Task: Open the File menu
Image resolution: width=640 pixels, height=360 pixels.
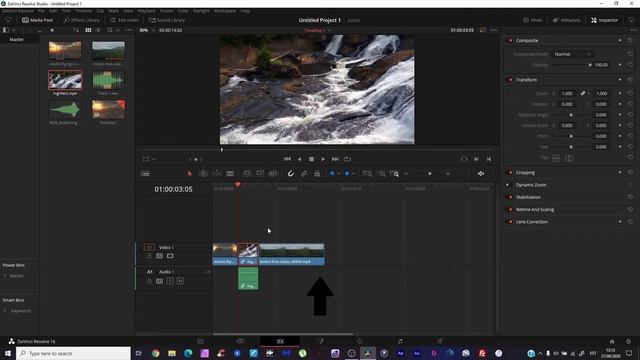Action: (x=41, y=11)
